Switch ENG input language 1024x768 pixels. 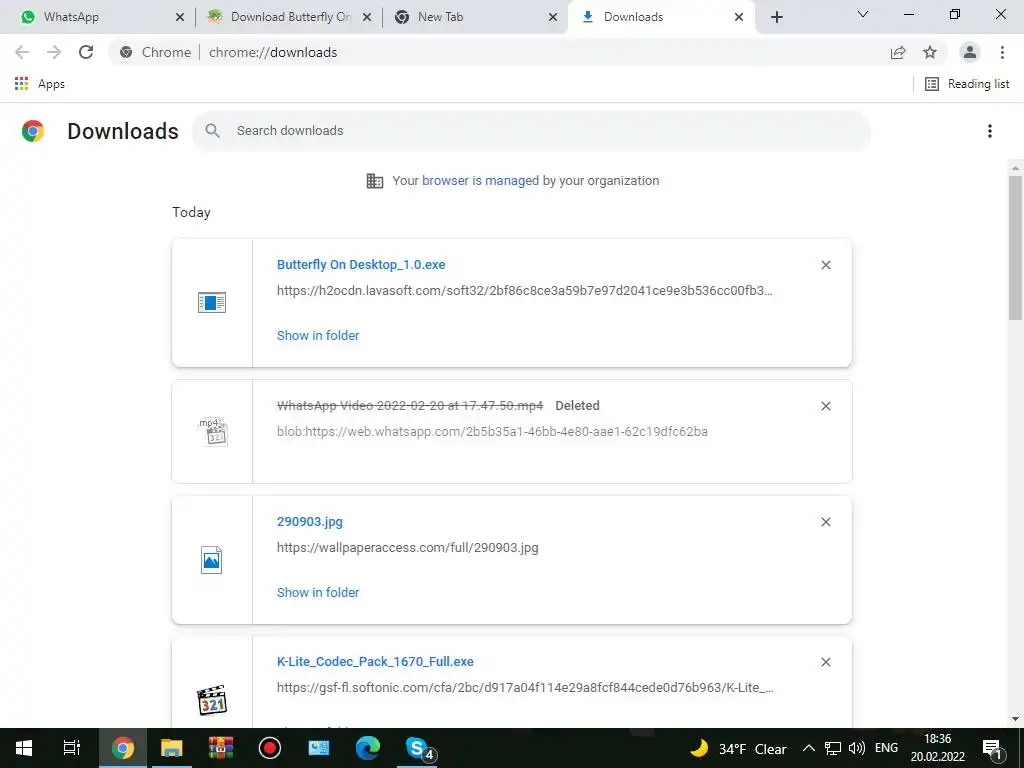pos(886,748)
